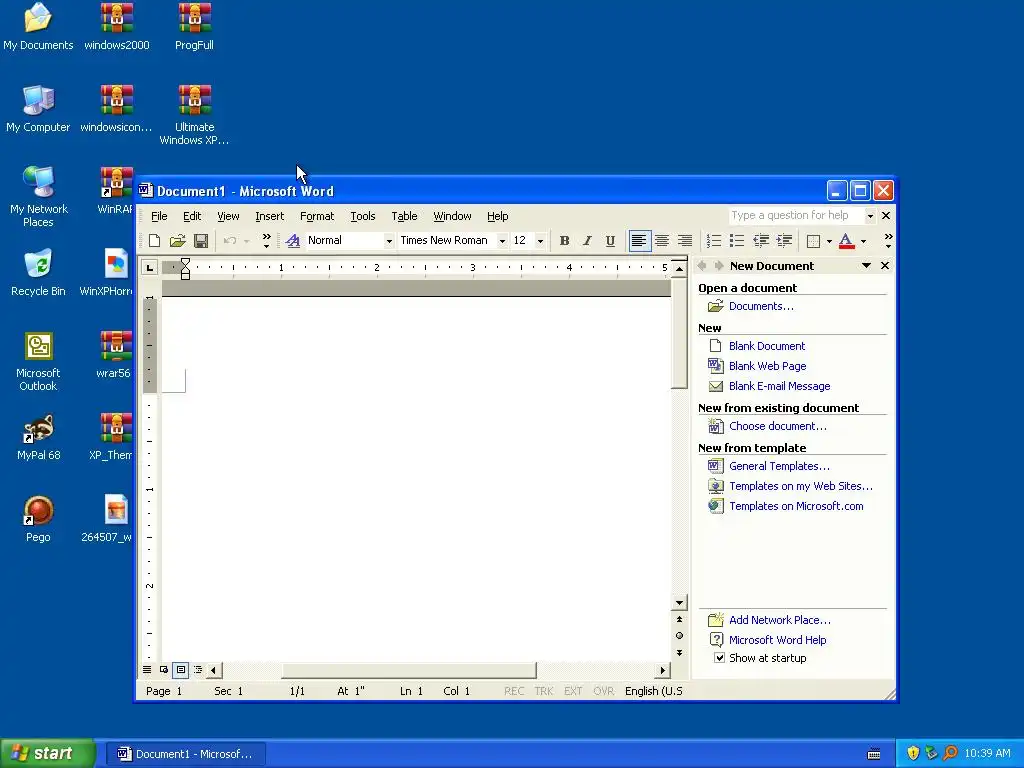The width and height of the screenshot is (1024, 768).
Task: Open the Edit menu
Action: pyautogui.click(x=192, y=216)
